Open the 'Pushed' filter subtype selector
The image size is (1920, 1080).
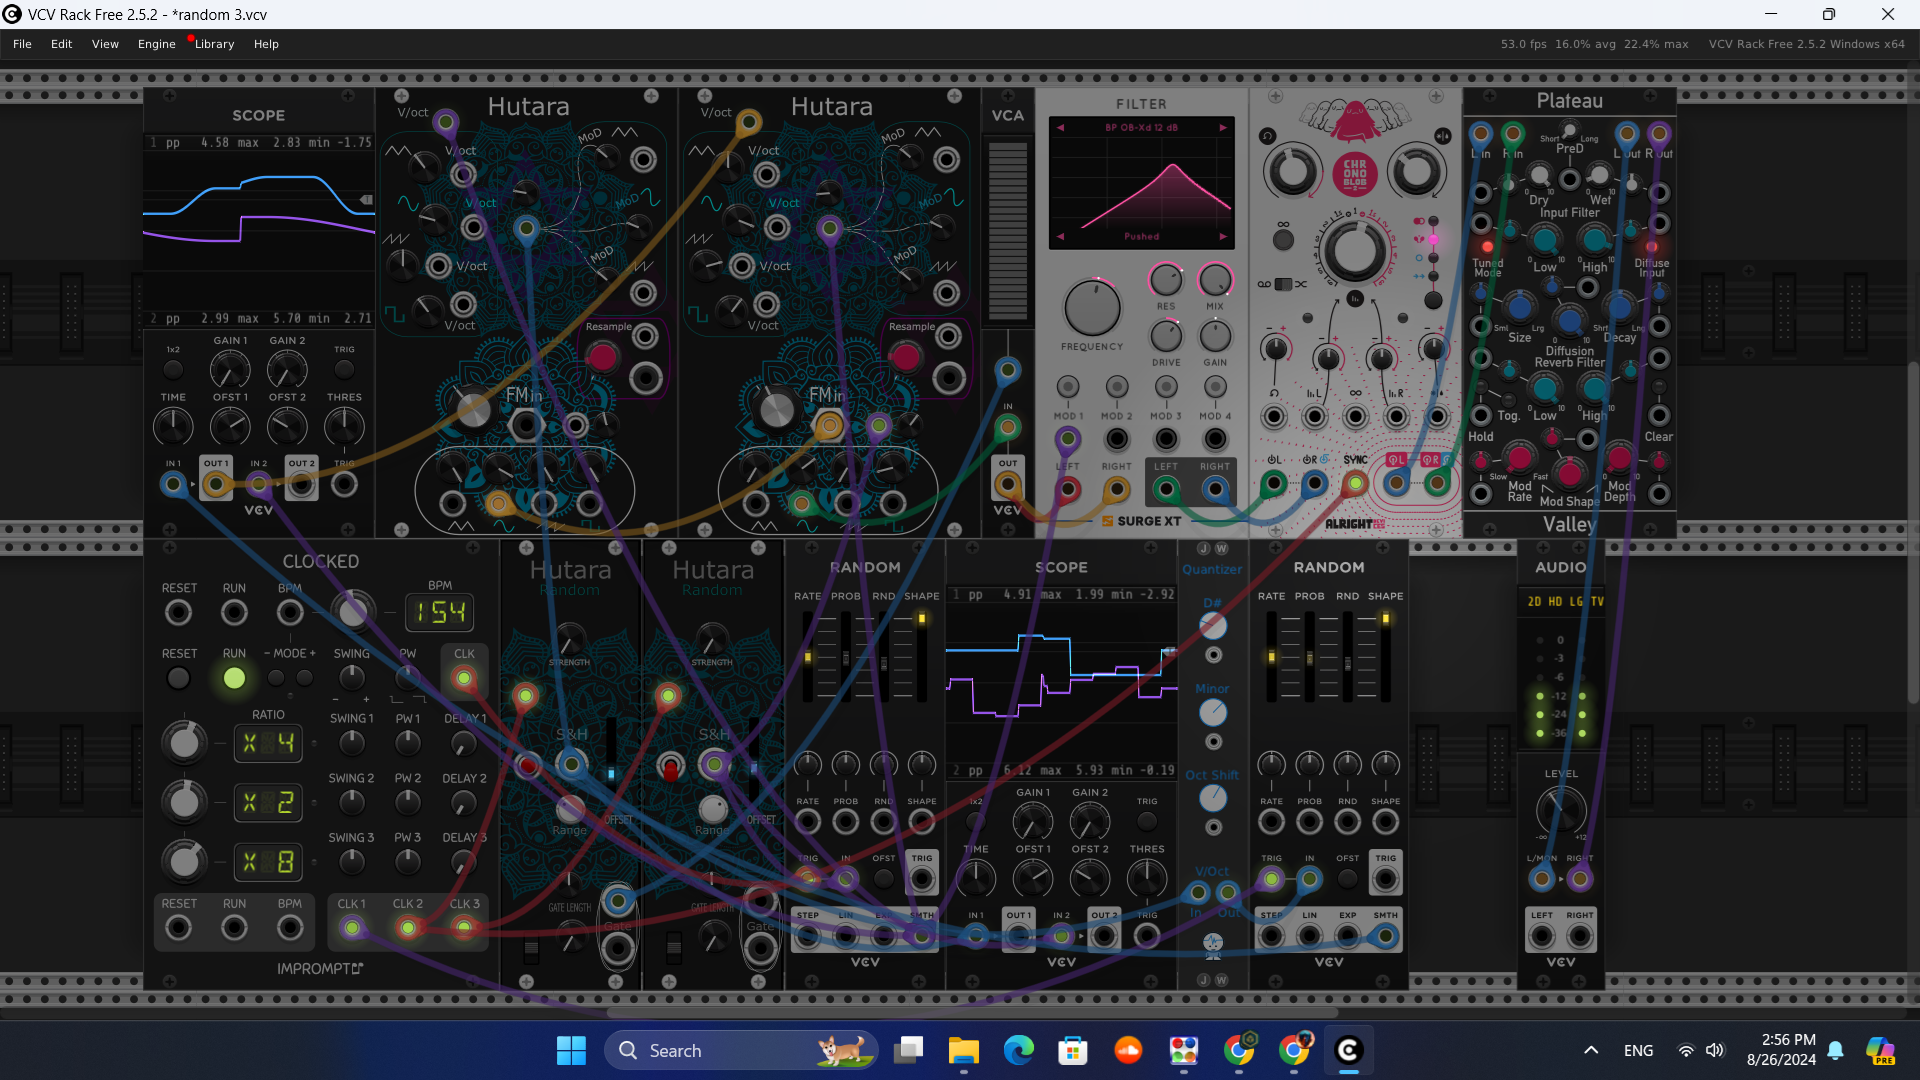pos(1141,237)
